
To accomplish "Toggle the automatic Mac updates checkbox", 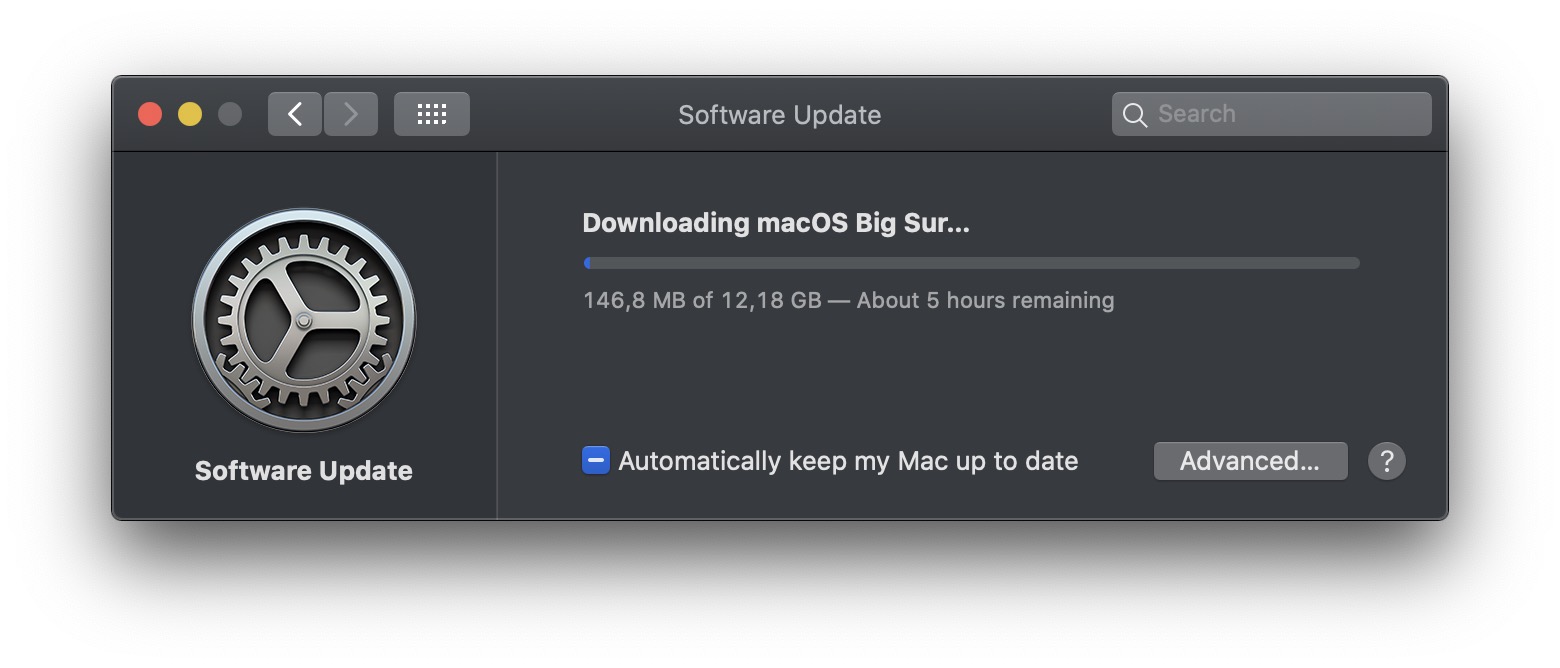I will [x=596, y=461].
